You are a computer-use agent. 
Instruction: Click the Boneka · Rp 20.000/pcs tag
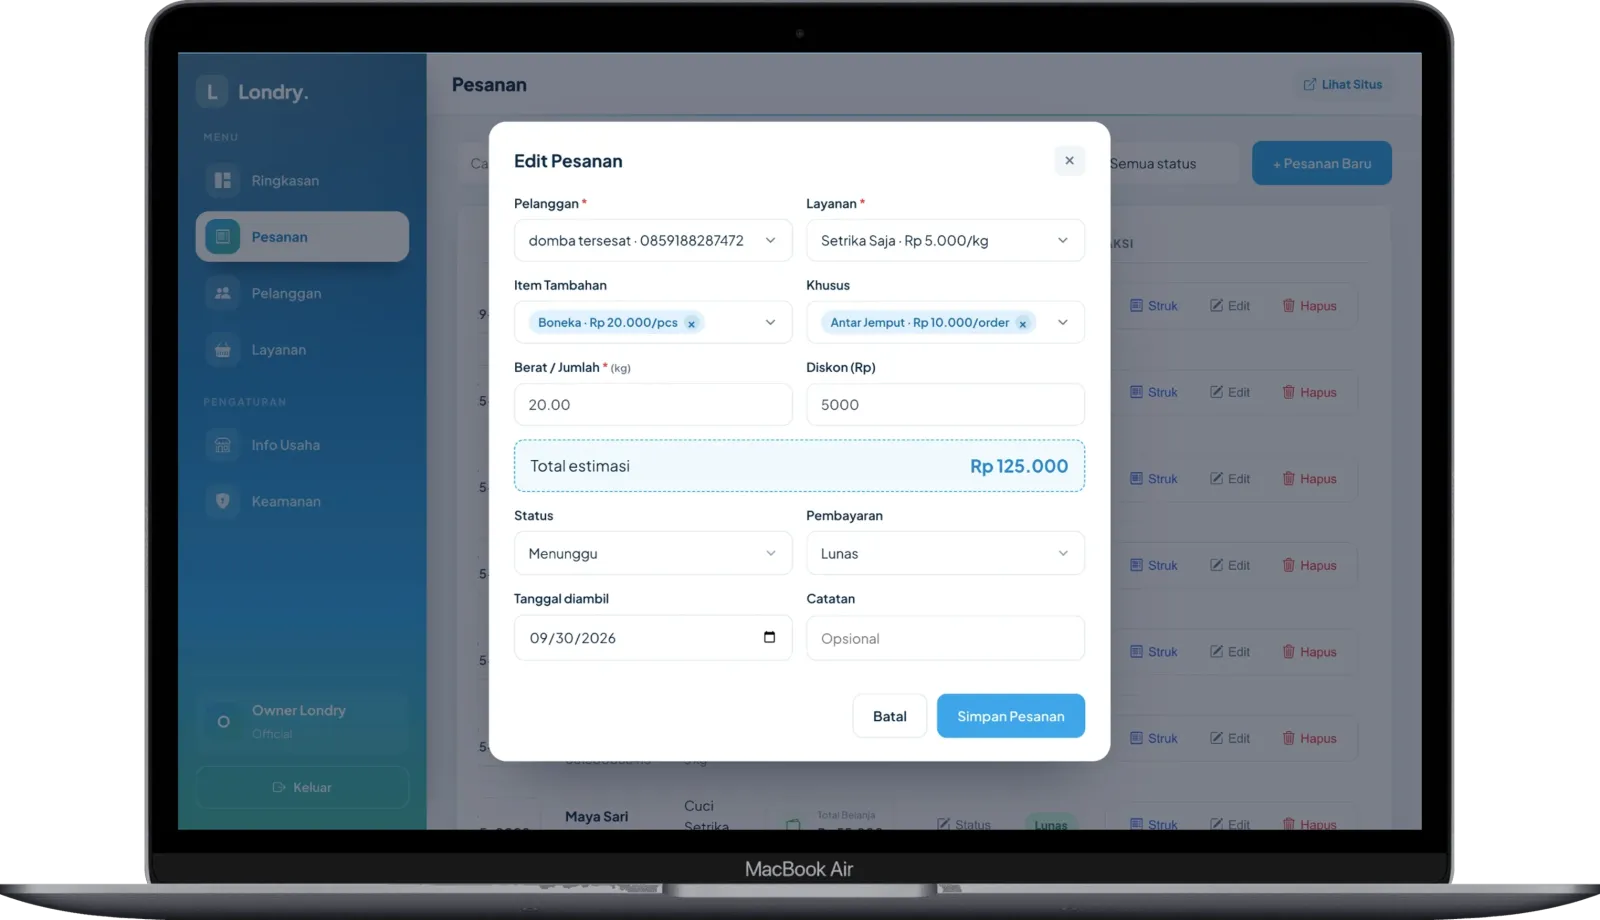616,323
